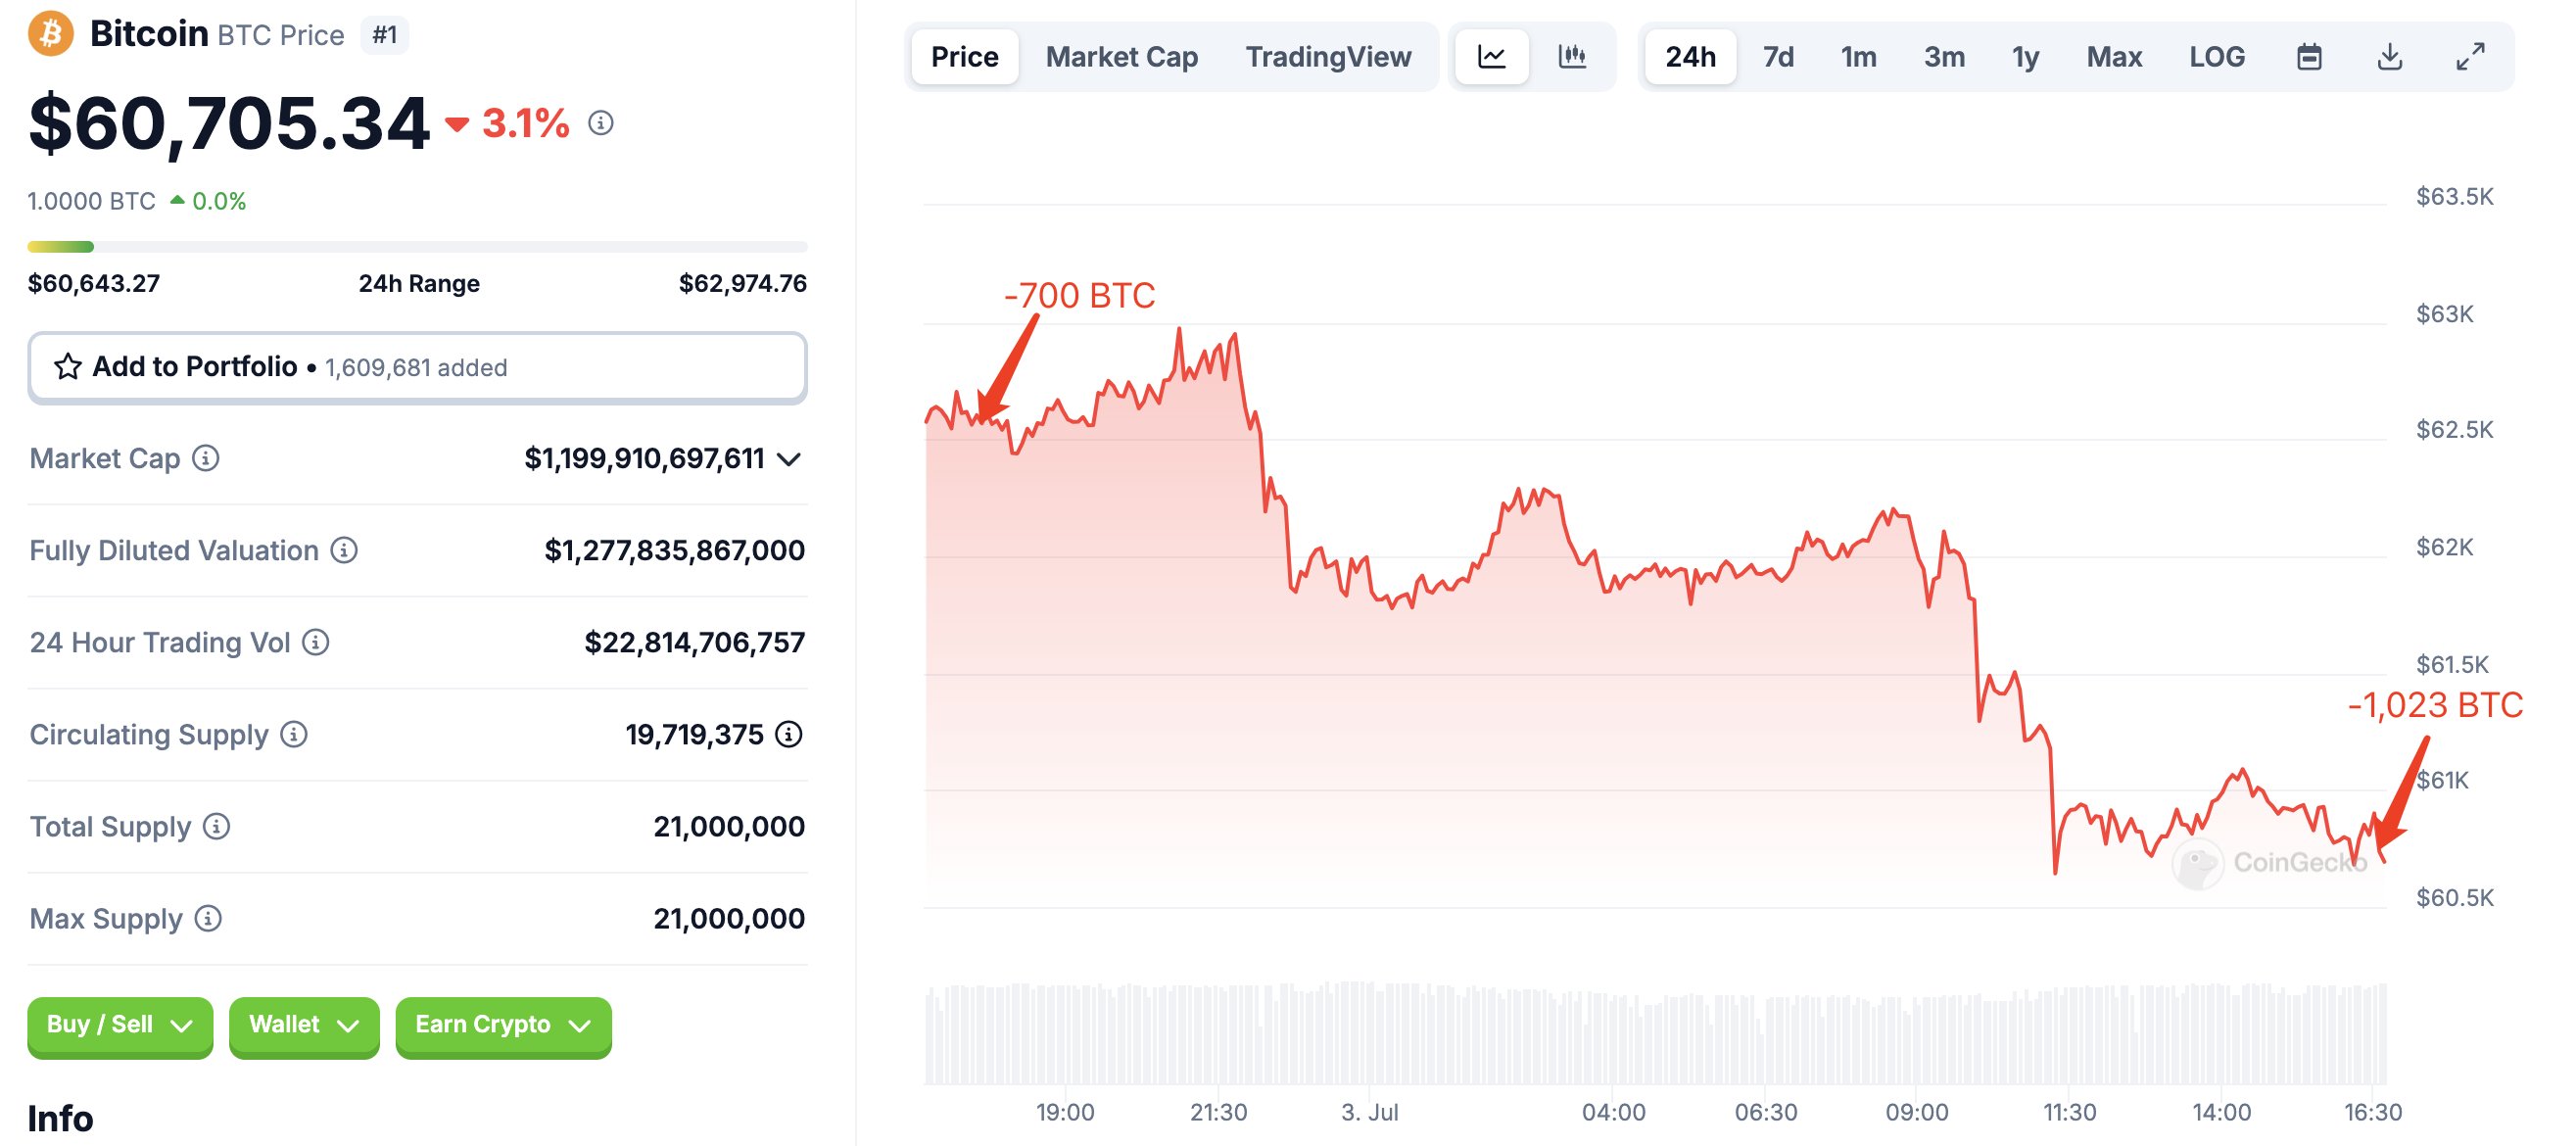The image size is (2576, 1146).
Task: Switch to the TradingView tab
Action: coord(1328,57)
